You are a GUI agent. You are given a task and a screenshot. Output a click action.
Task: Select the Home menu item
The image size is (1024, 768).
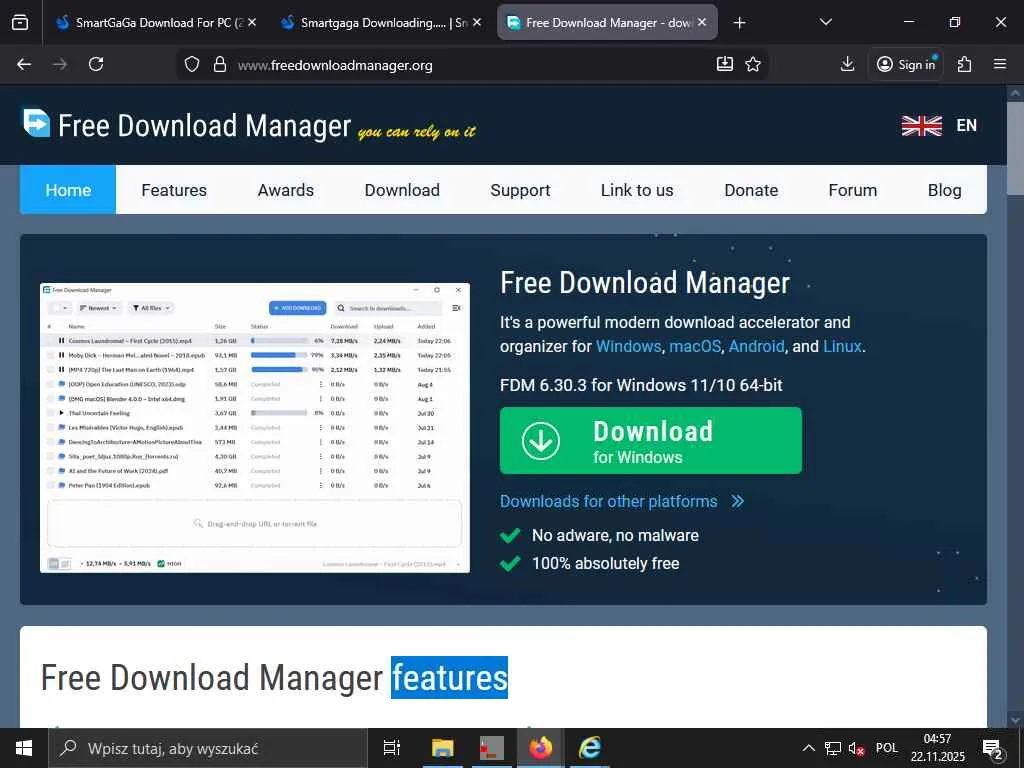click(x=68, y=190)
